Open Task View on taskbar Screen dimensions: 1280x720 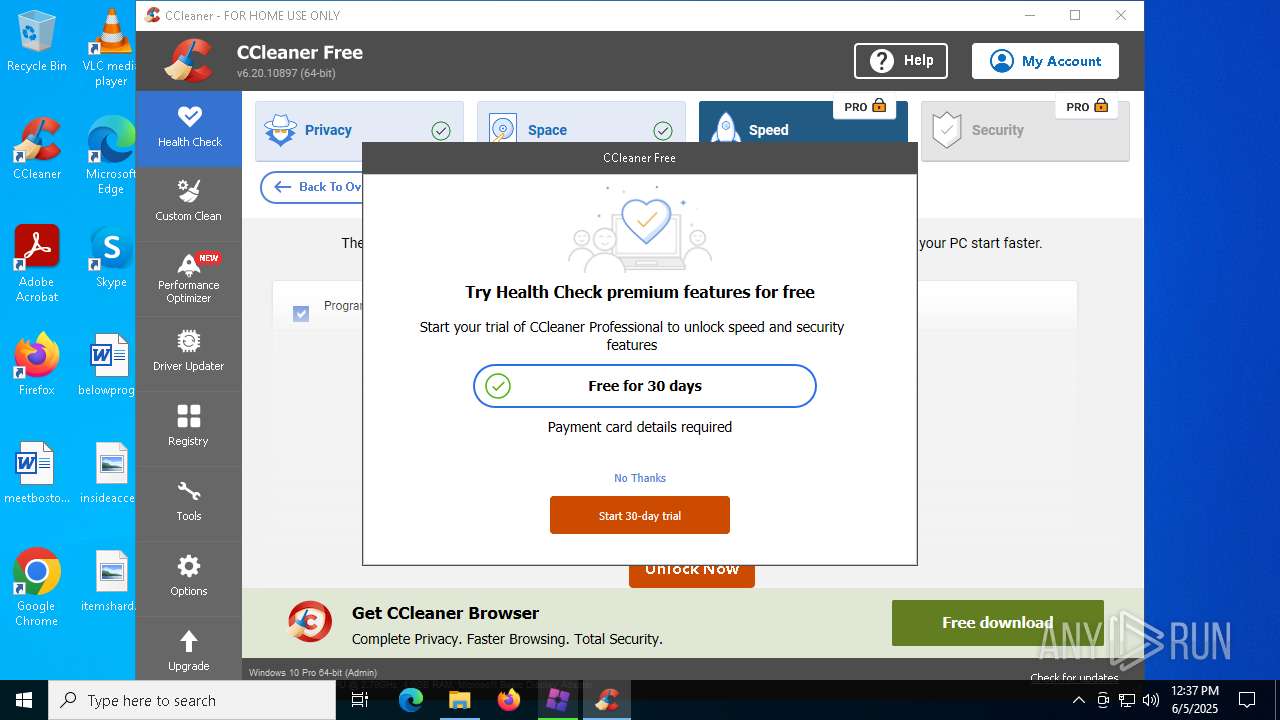360,700
